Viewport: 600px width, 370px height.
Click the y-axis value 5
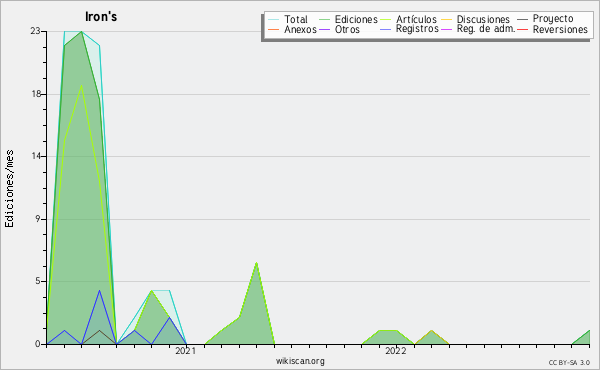[38, 281]
